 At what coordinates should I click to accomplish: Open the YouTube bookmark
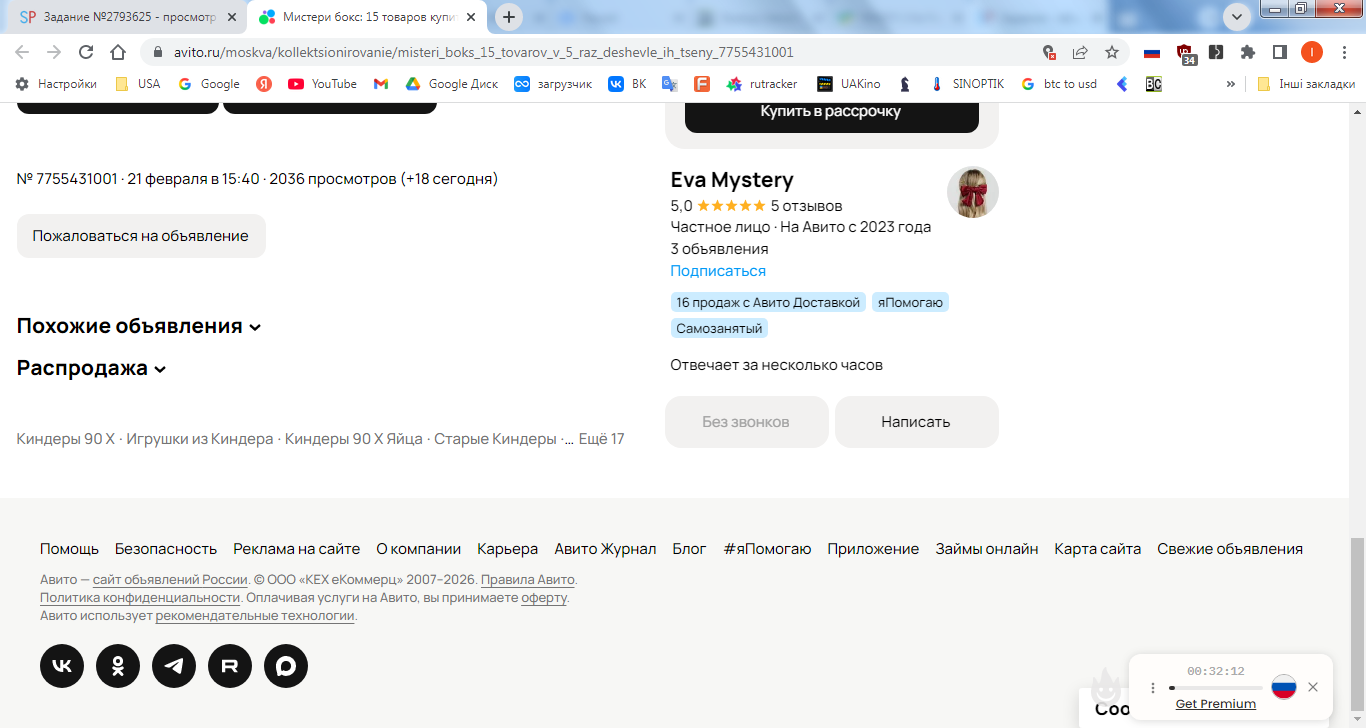(x=322, y=84)
